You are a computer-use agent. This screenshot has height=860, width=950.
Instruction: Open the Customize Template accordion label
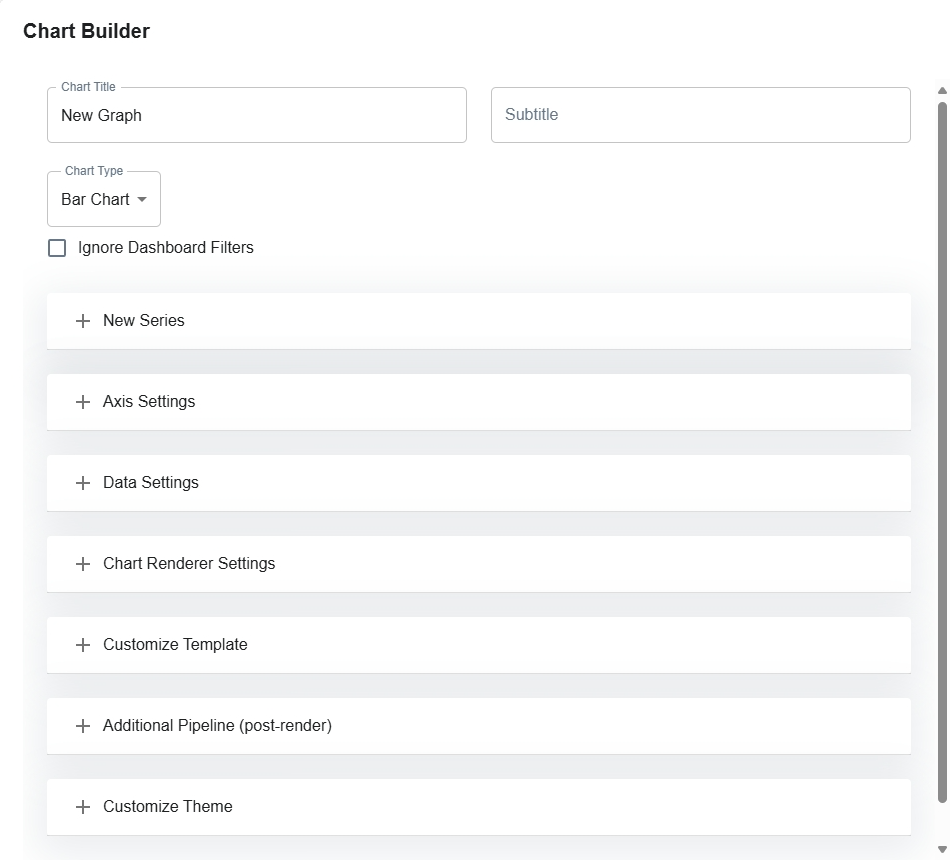point(175,645)
